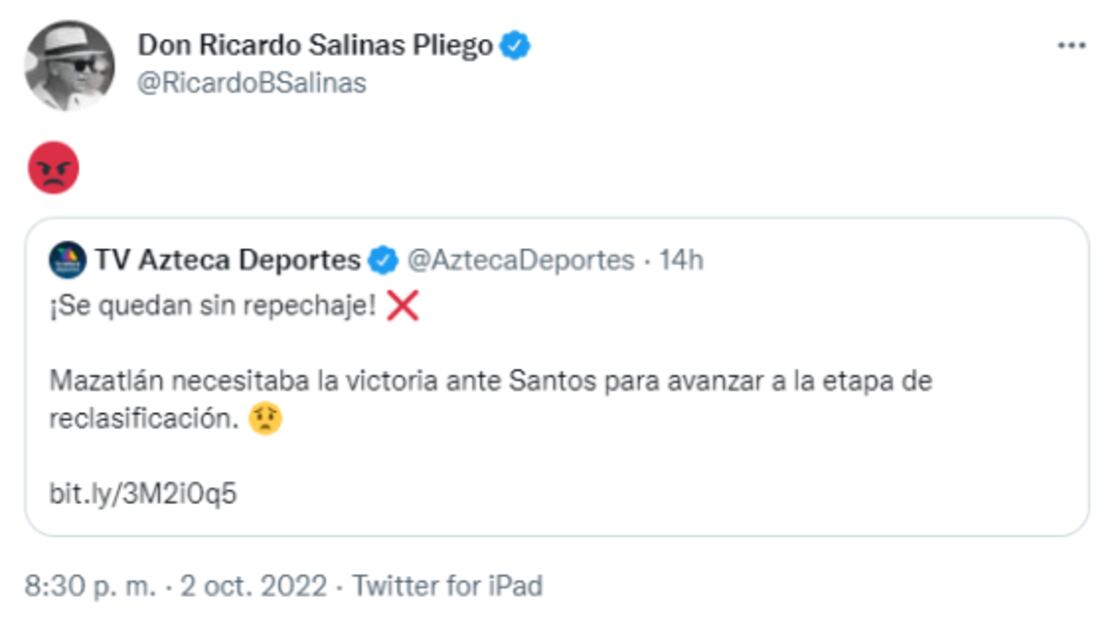Click the worried face emoji after reclasificación

pos(266,418)
